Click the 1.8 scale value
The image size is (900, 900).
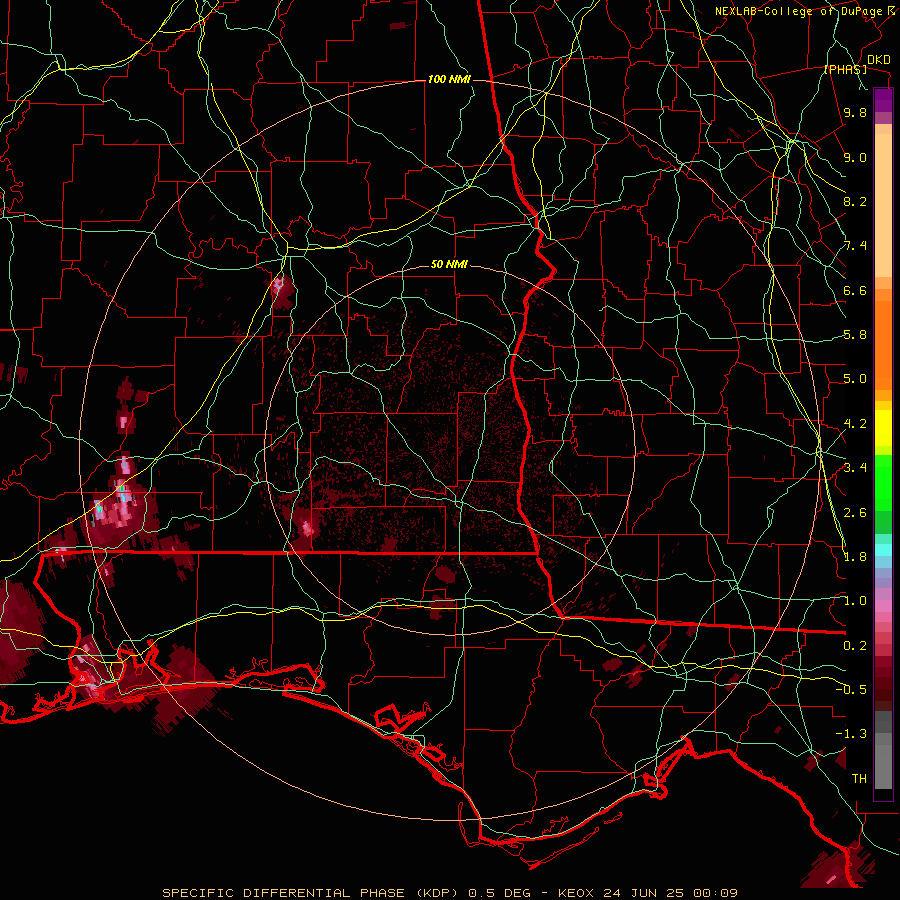855,557
